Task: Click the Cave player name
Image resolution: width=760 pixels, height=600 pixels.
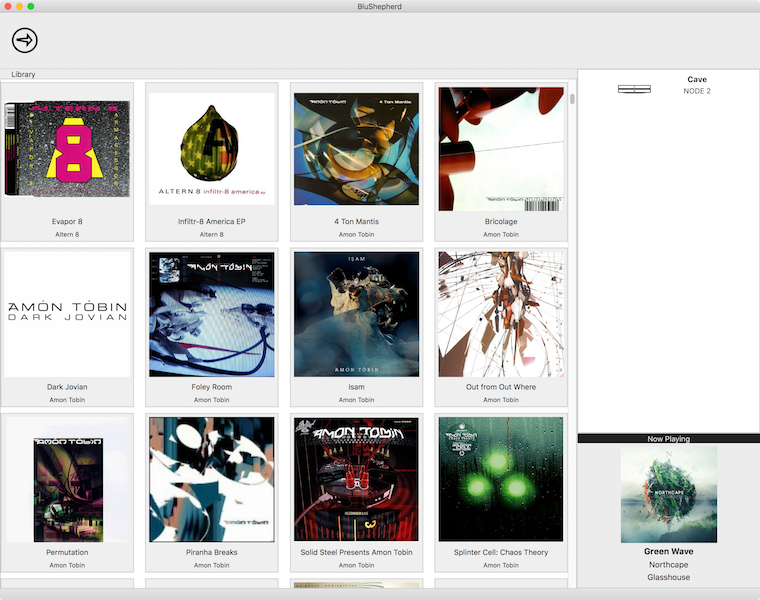Action: (697, 79)
